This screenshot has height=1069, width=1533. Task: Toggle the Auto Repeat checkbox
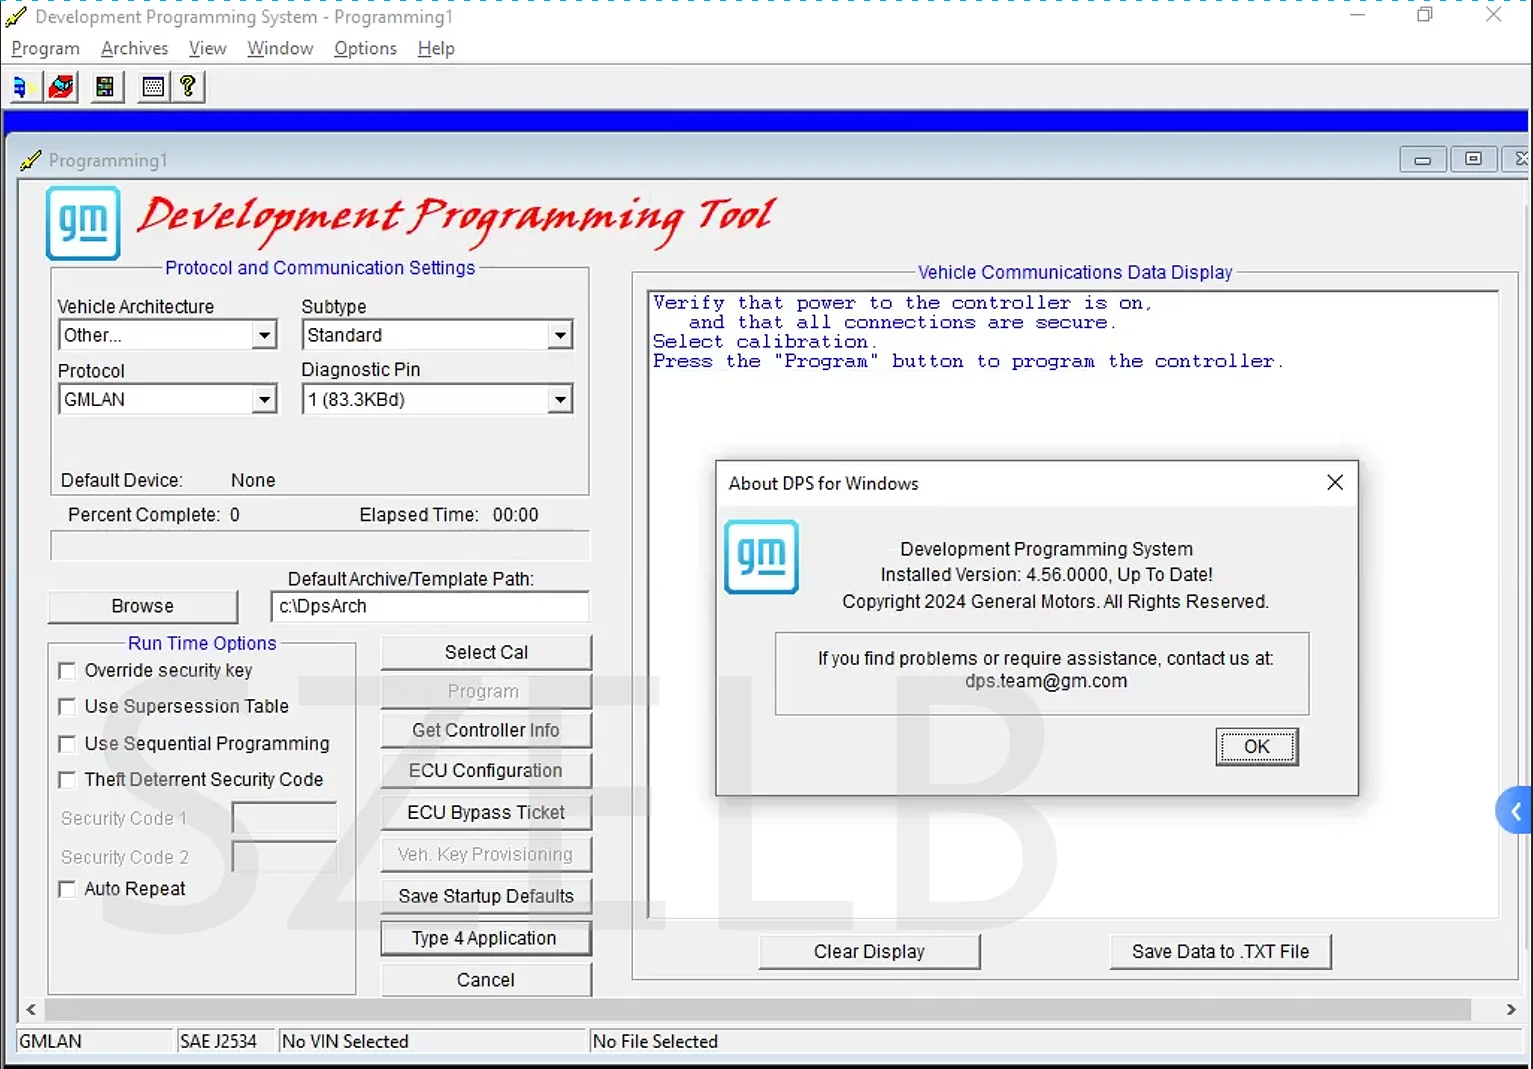[67, 889]
